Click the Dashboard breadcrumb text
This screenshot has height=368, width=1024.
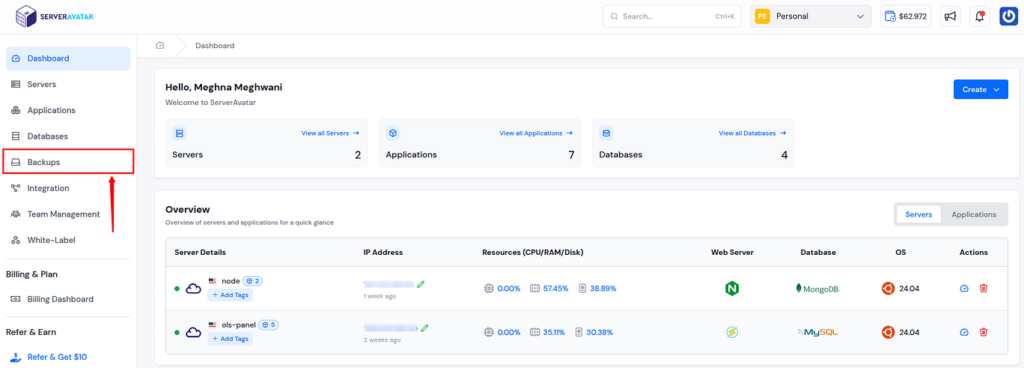tap(215, 46)
